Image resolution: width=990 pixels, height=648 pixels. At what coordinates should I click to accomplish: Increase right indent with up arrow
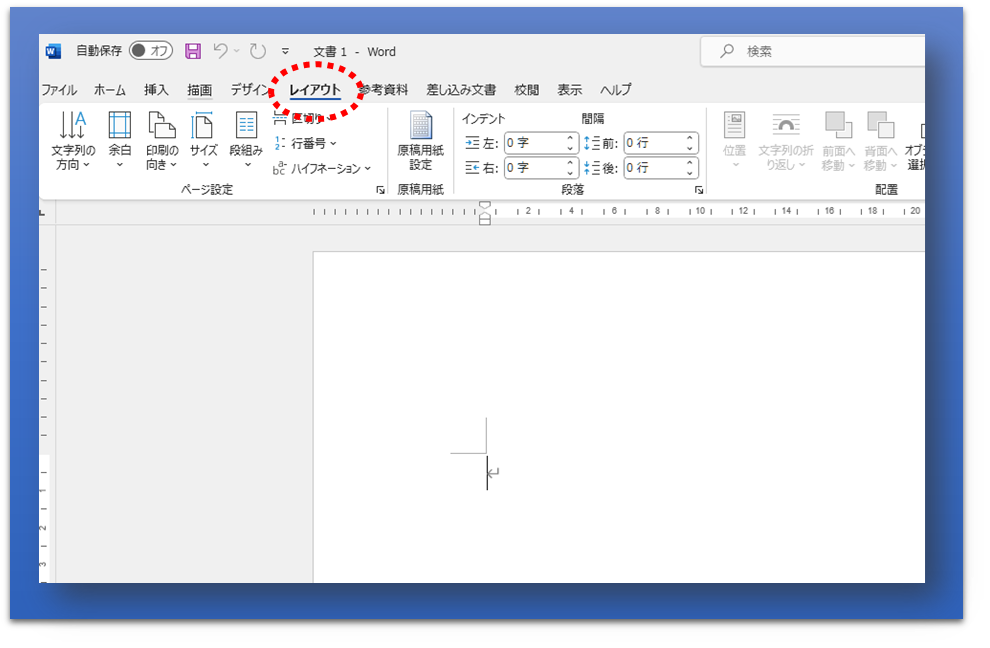pyautogui.click(x=570, y=163)
